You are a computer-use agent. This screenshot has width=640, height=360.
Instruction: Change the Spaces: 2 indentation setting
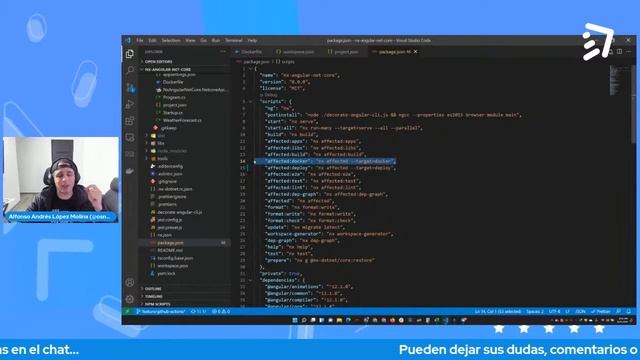point(535,311)
